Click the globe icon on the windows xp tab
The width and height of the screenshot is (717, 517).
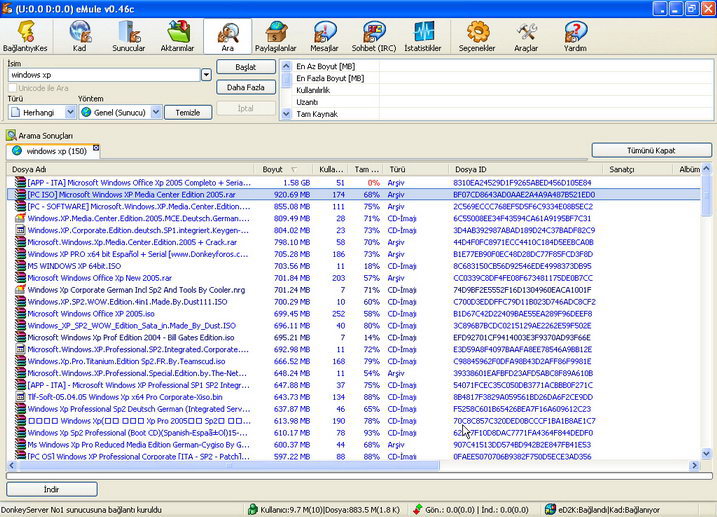coord(17,150)
